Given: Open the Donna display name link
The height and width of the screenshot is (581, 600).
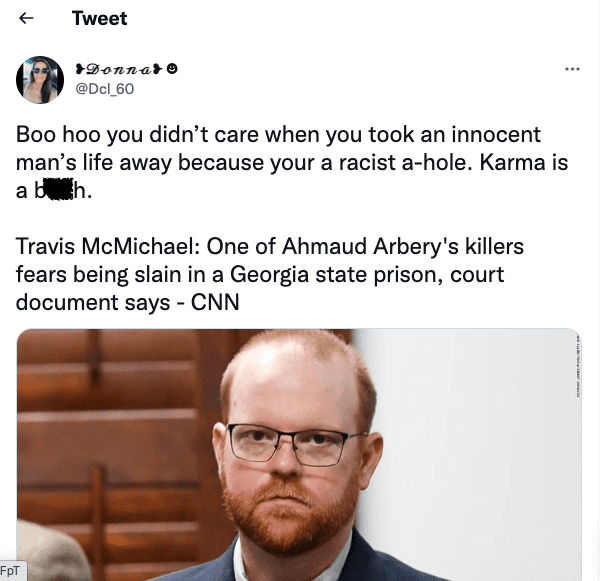Looking at the screenshot, I should [119, 69].
